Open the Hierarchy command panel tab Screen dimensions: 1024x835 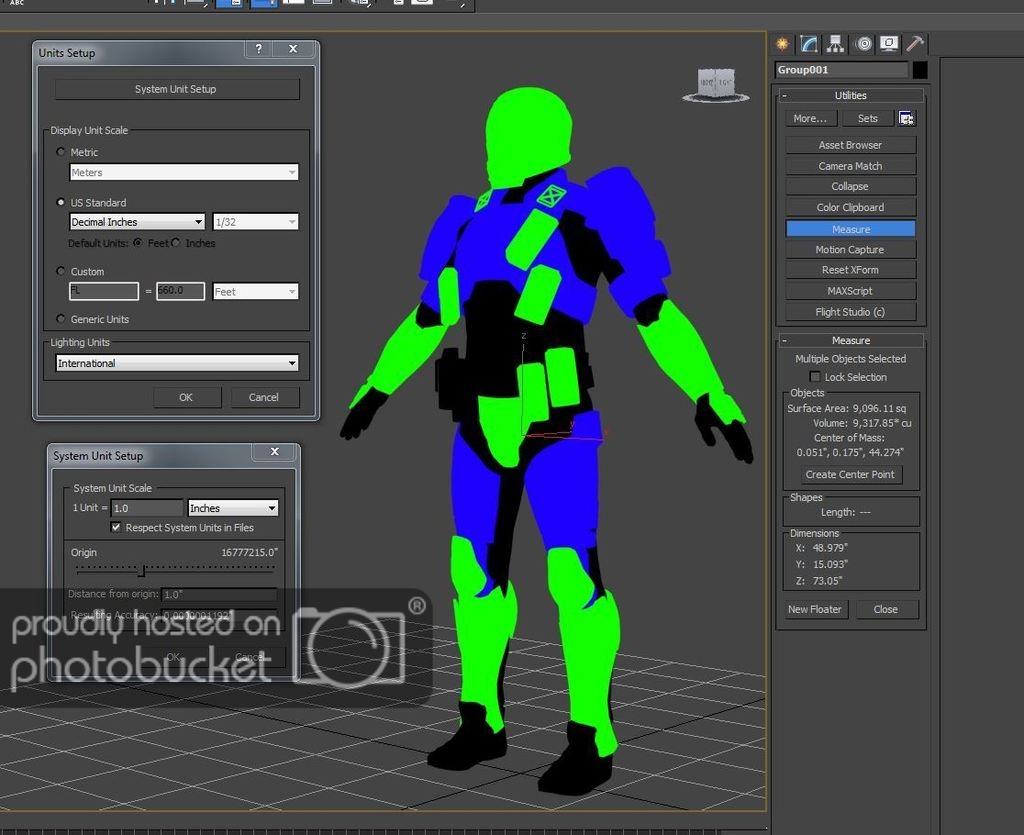[835, 44]
